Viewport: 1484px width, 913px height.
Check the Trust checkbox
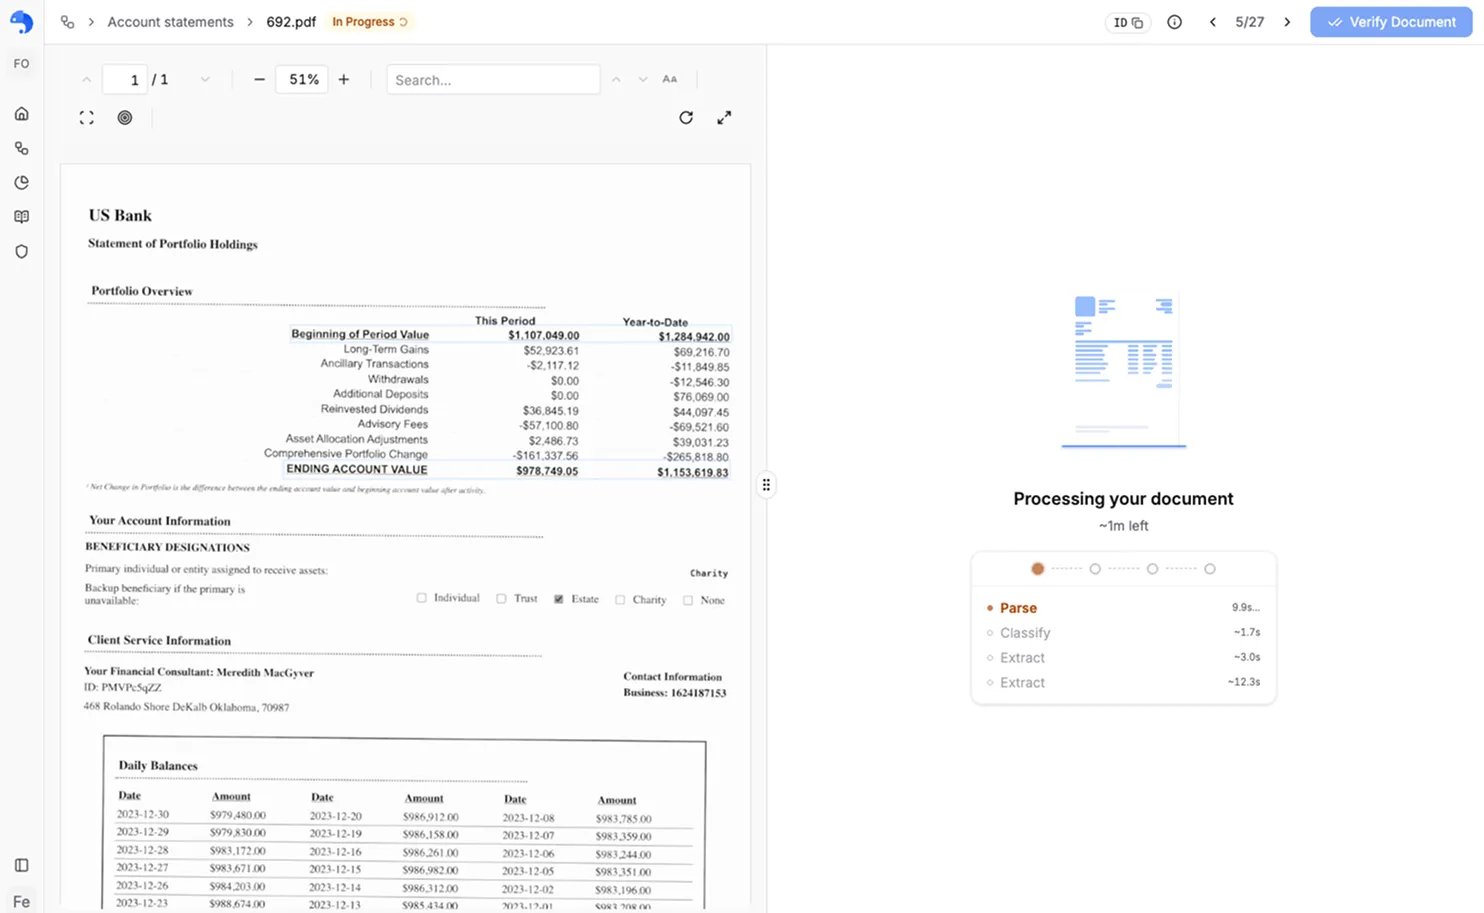[x=502, y=598]
